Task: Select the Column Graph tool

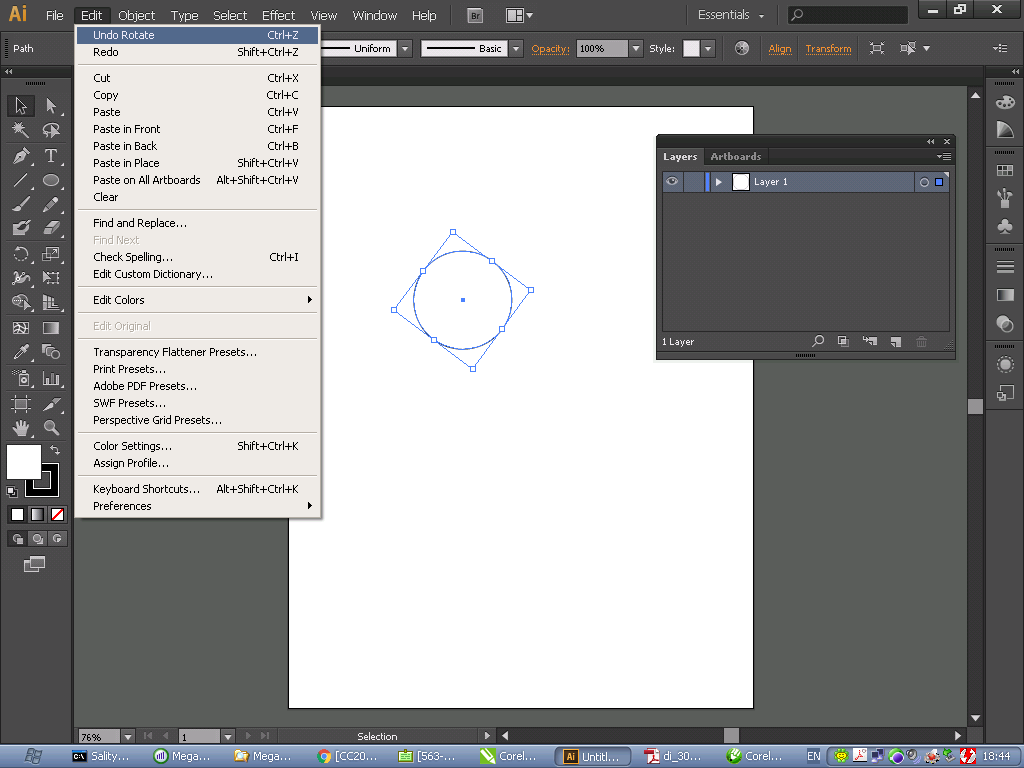Action: [51, 378]
